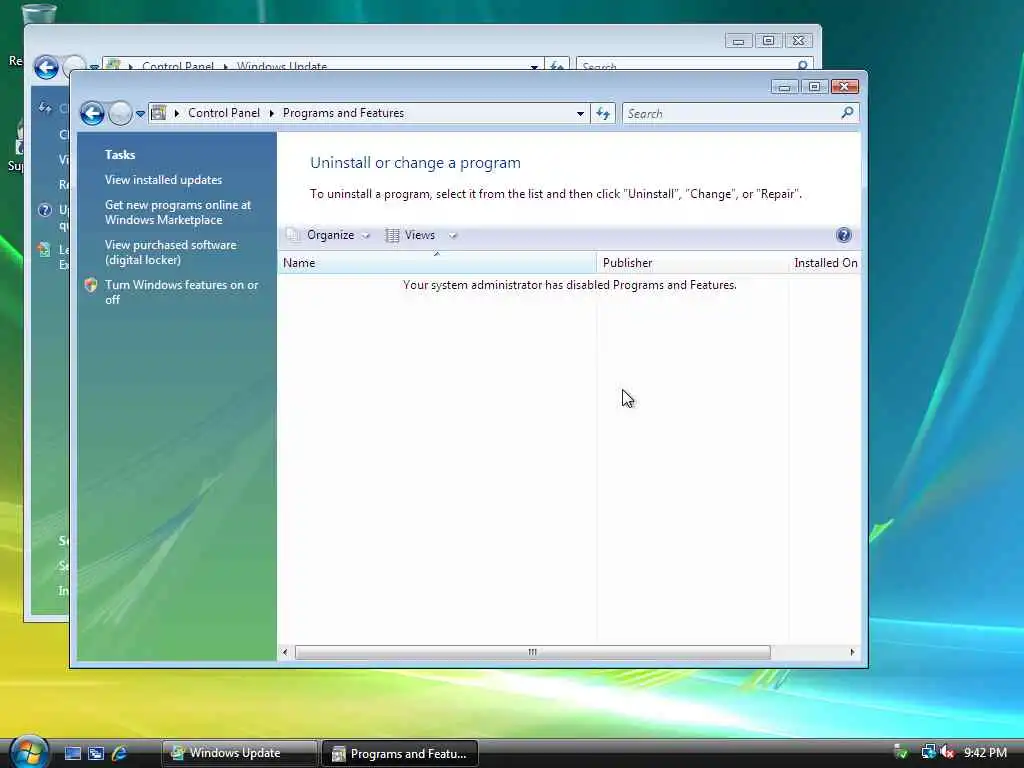Expand the Views dropdown arrow

click(453, 236)
